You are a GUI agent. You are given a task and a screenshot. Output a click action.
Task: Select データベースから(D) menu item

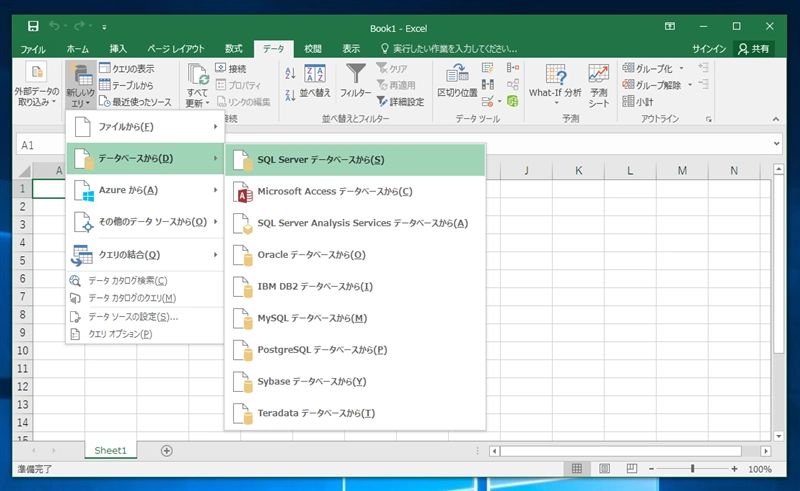pos(145,158)
